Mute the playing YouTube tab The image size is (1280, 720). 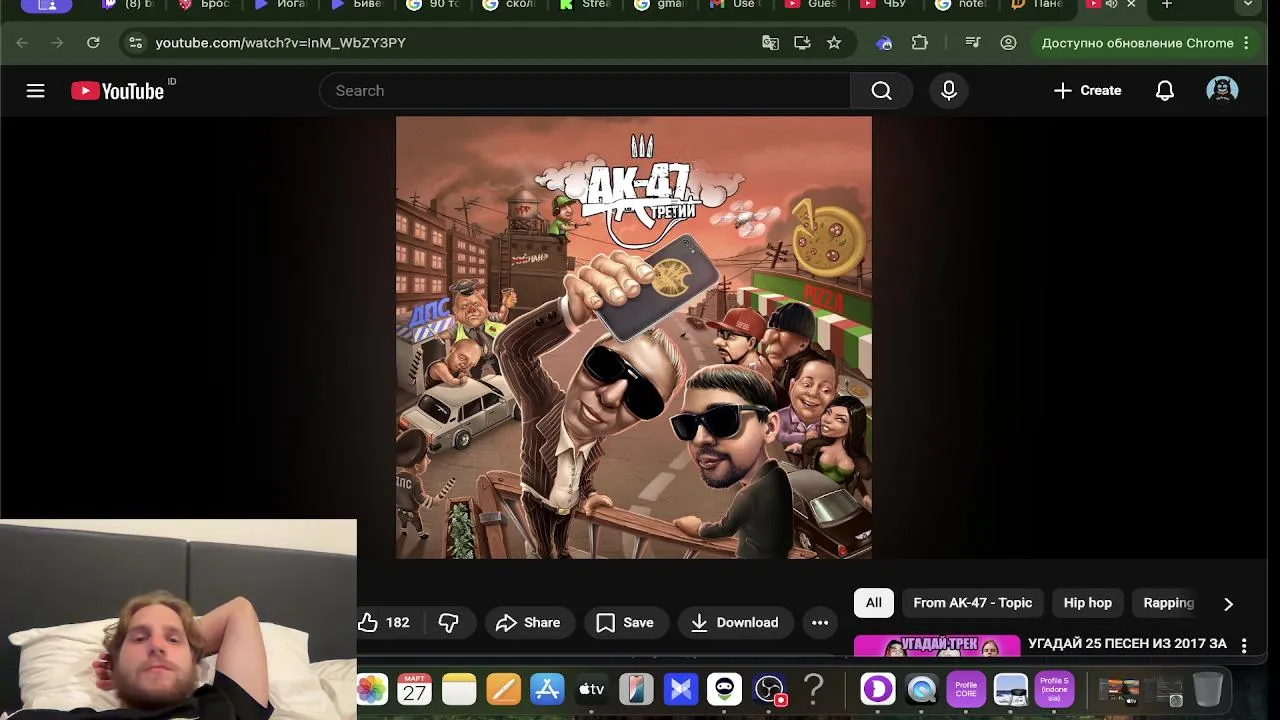1111,5
